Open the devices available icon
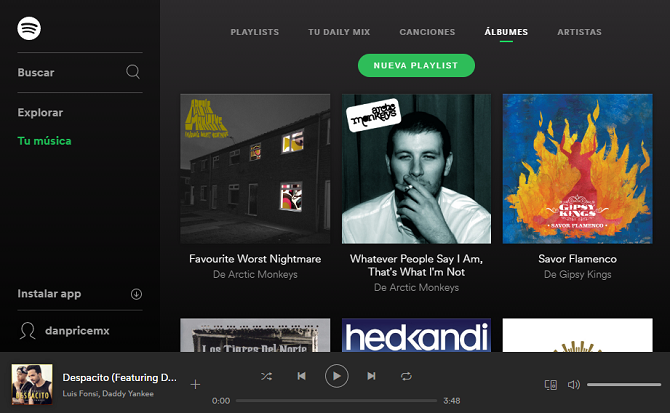670x413 pixels. [549, 384]
